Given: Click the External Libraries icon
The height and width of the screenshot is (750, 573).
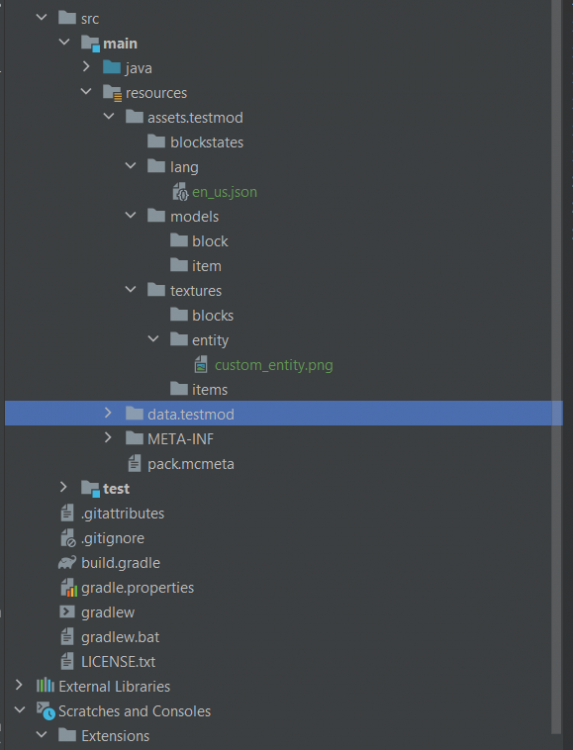Looking at the screenshot, I should coord(45,686).
